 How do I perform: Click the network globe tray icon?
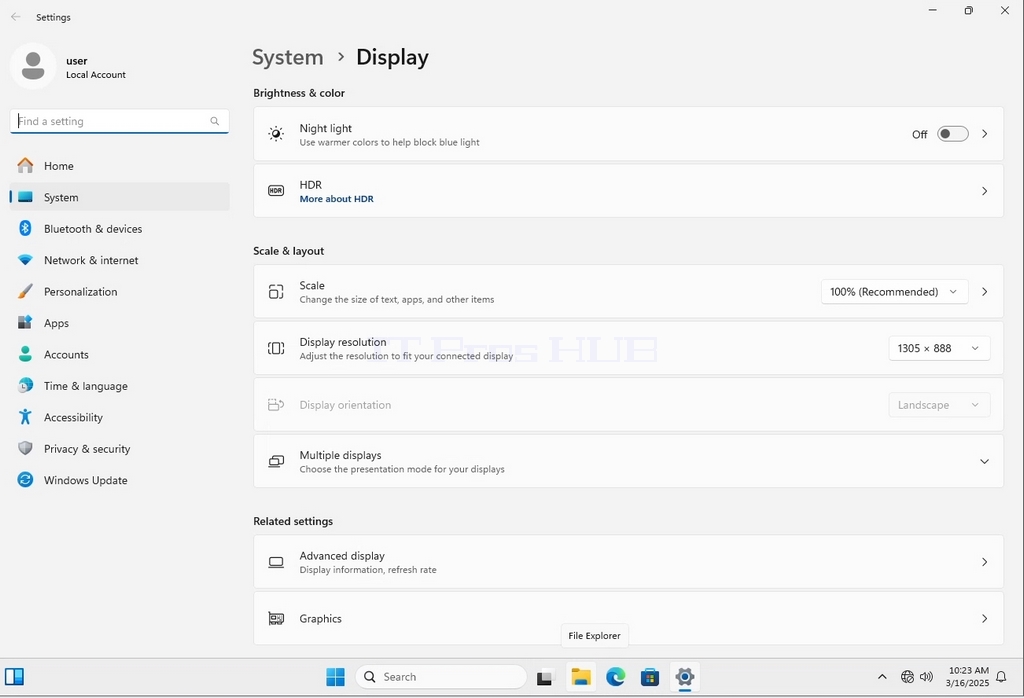coord(907,677)
